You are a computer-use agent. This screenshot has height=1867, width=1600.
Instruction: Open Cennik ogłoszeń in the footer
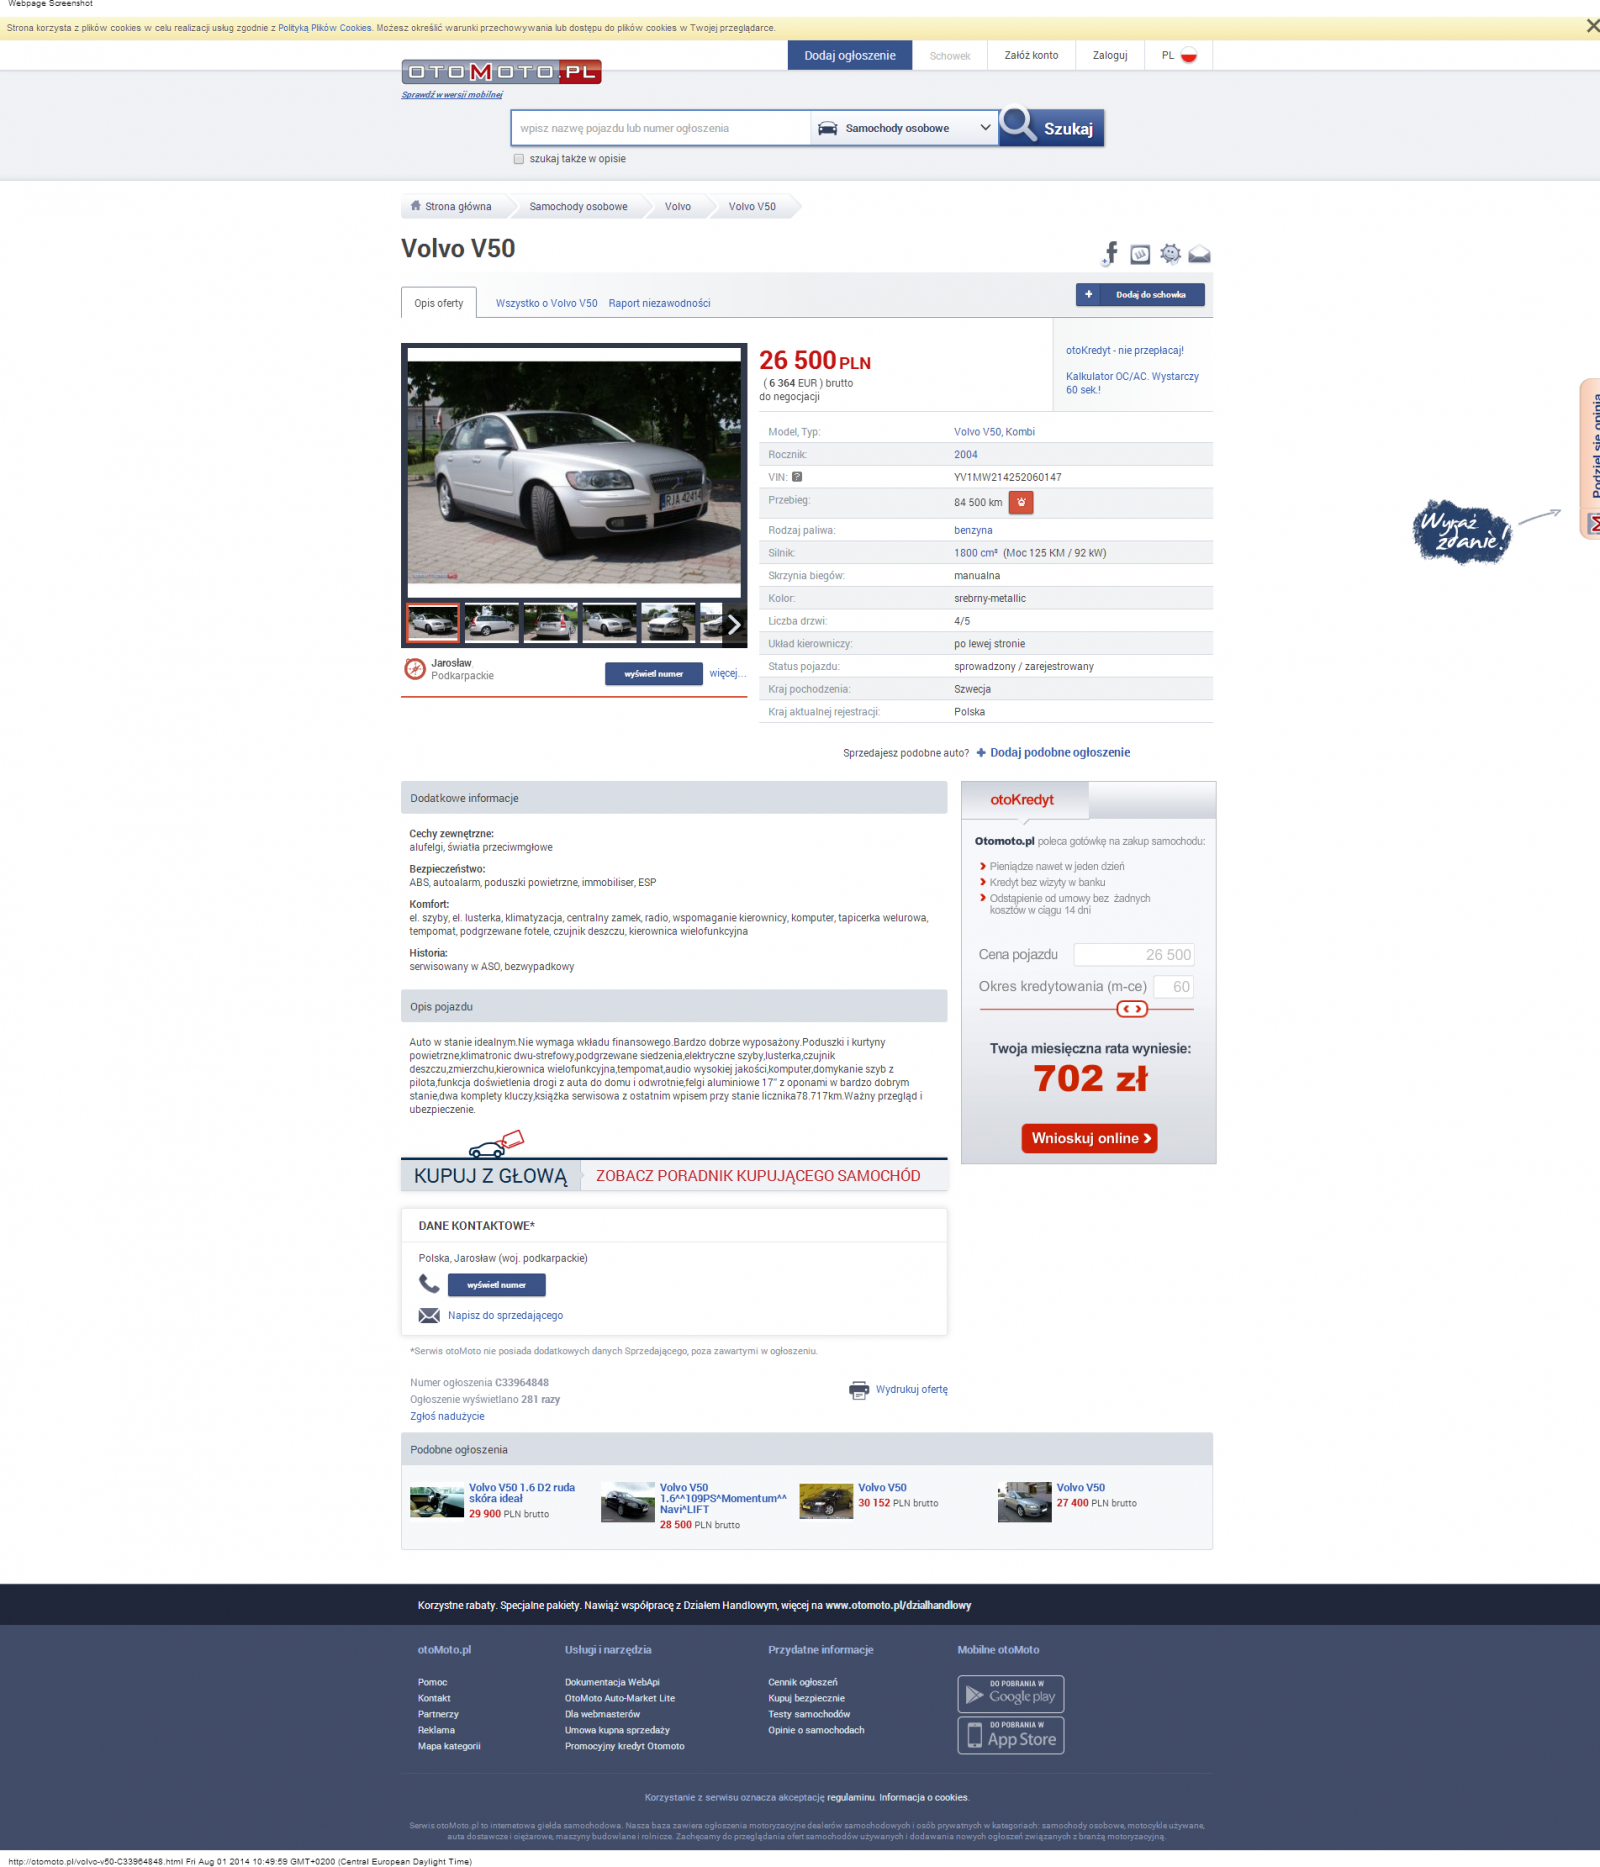pos(803,1683)
